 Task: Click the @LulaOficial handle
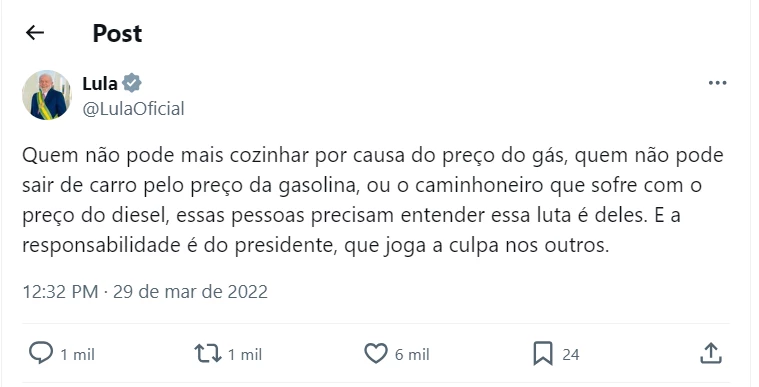point(133,108)
